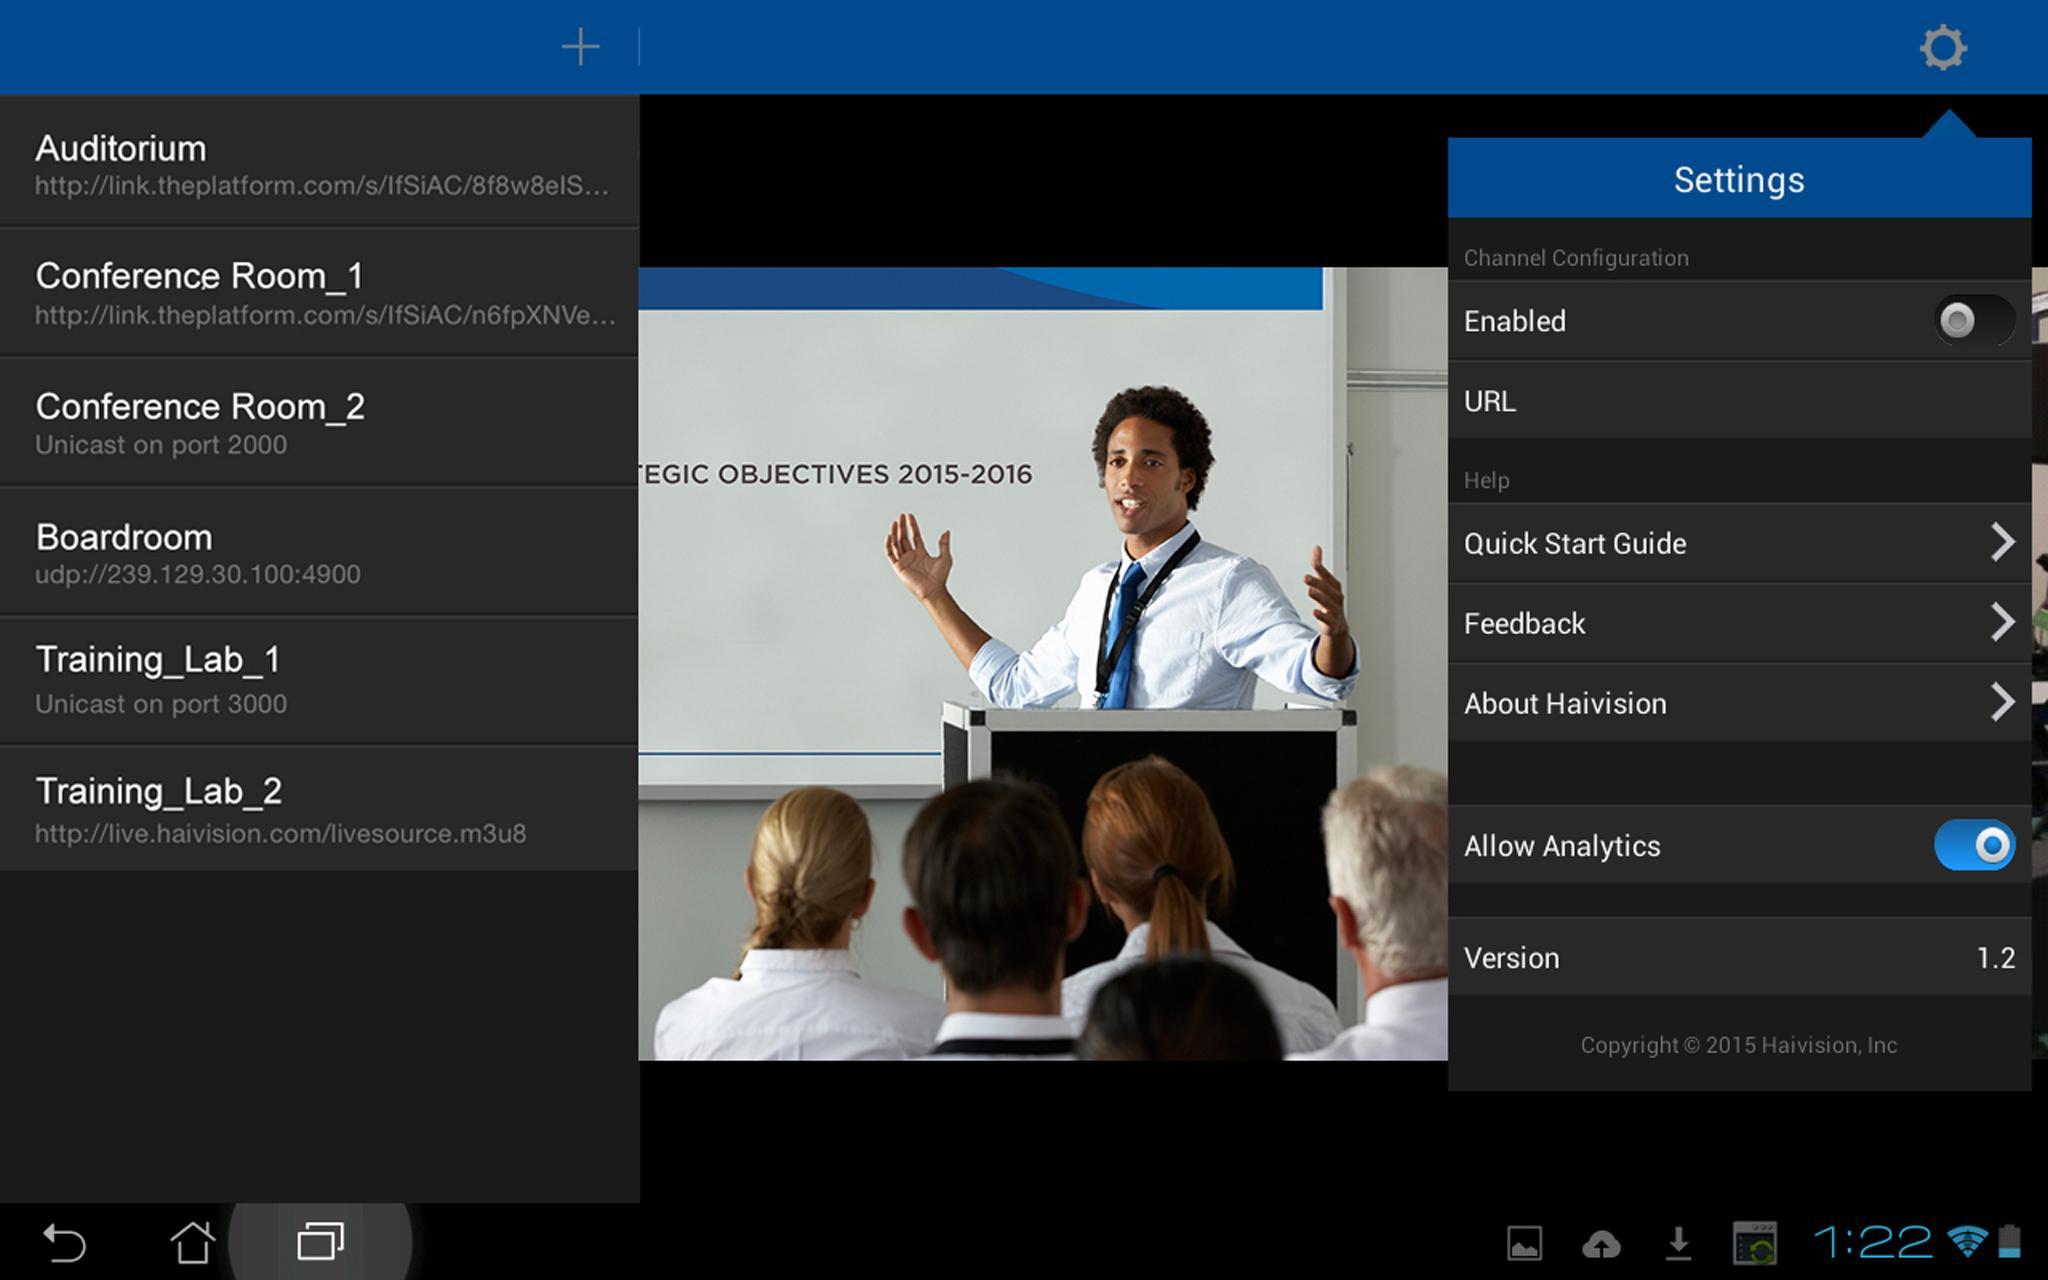The image size is (2048, 1280).
Task: Turn off Allow Analytics
Action: click(1974, 845)
